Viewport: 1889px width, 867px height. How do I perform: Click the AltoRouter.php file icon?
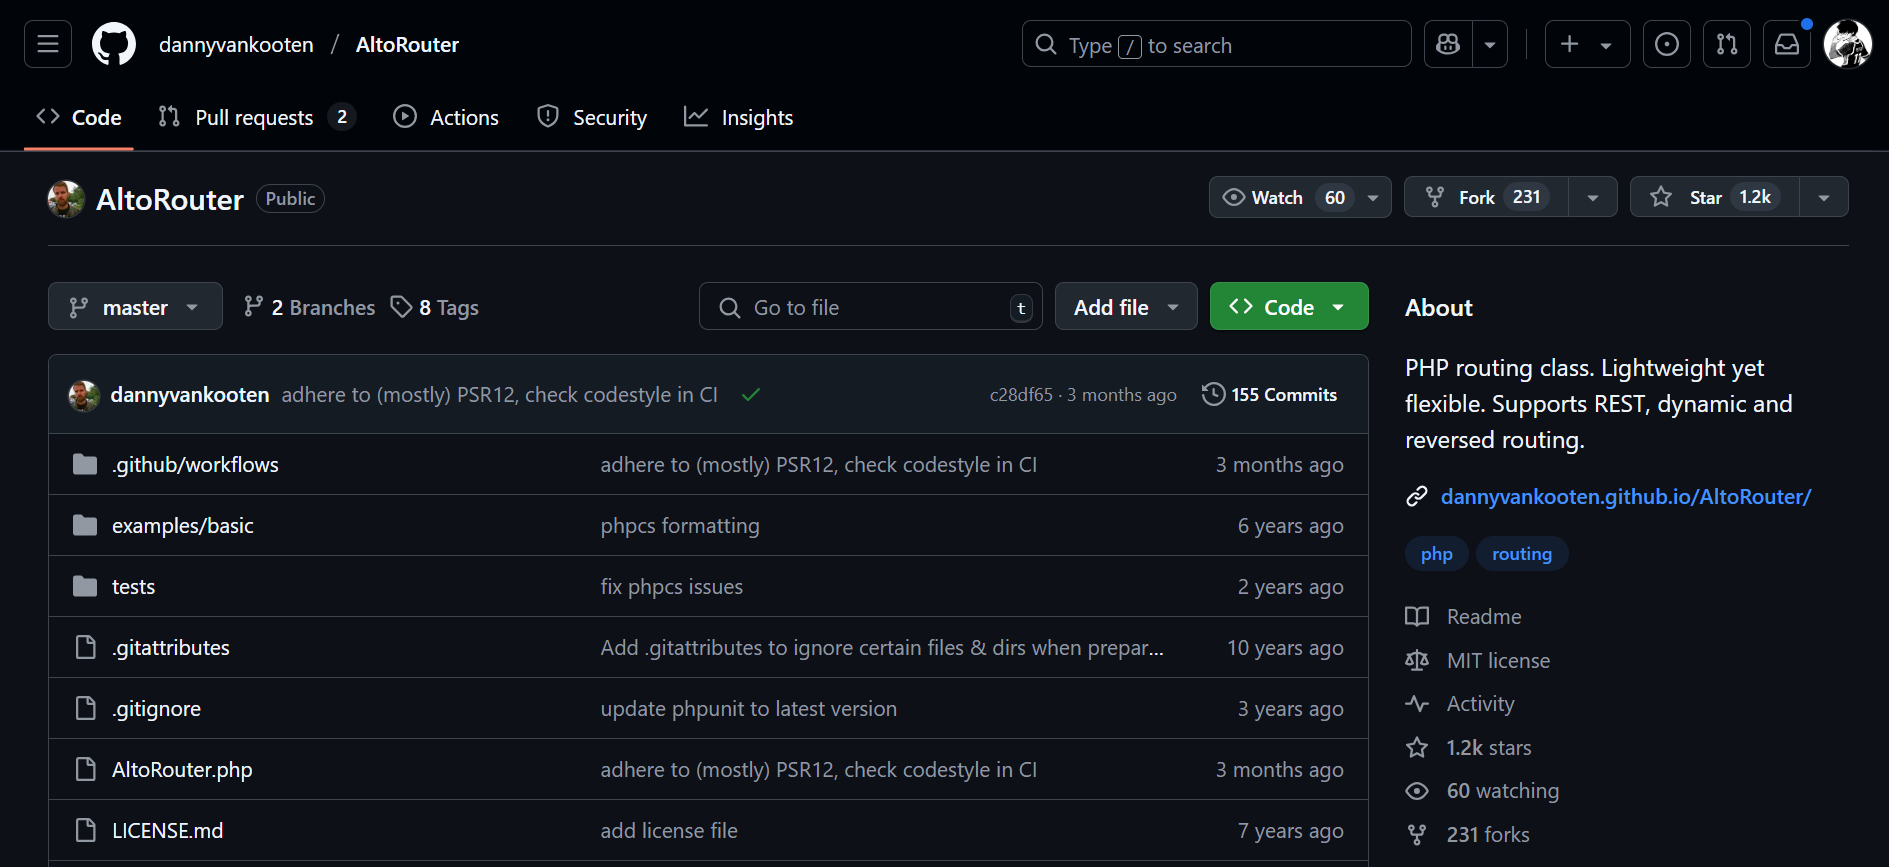click(x=86, y=769)
